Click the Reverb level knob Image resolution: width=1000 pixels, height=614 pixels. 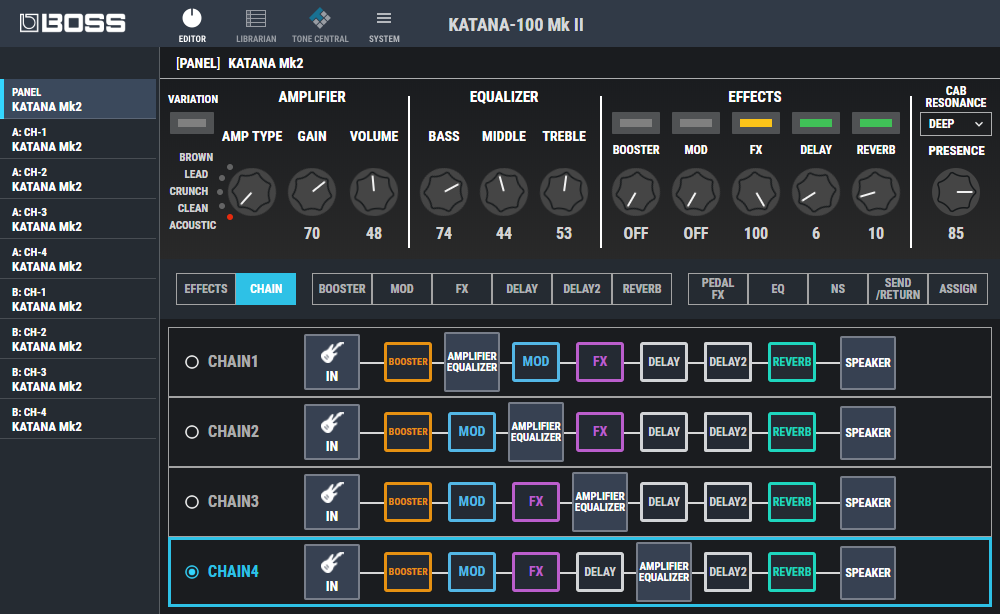click(x=876, y=192)
